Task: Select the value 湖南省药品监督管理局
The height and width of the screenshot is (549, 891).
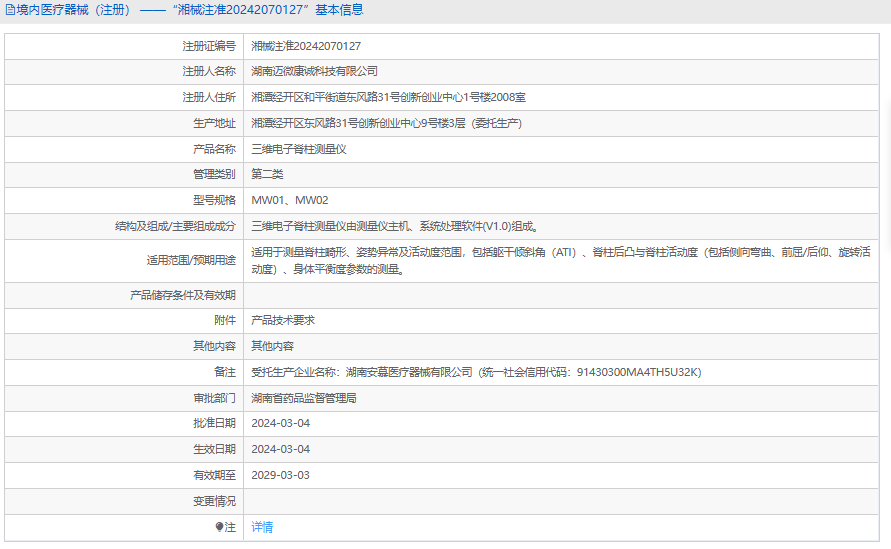Action: tap(304, 398)
